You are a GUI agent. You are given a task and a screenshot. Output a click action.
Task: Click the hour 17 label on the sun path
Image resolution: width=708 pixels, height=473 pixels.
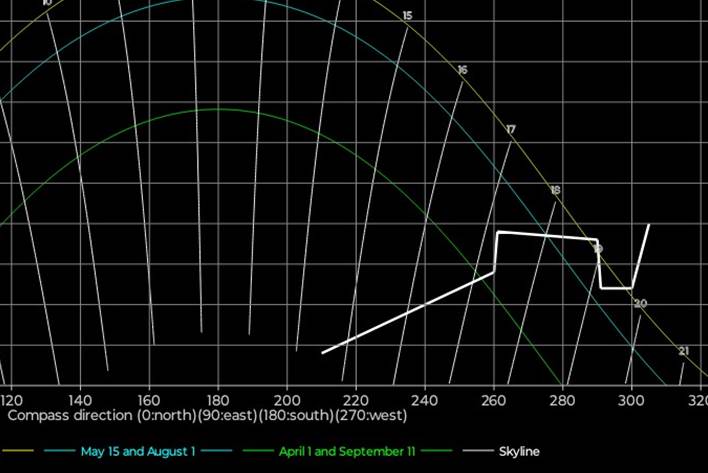[511, 130]
